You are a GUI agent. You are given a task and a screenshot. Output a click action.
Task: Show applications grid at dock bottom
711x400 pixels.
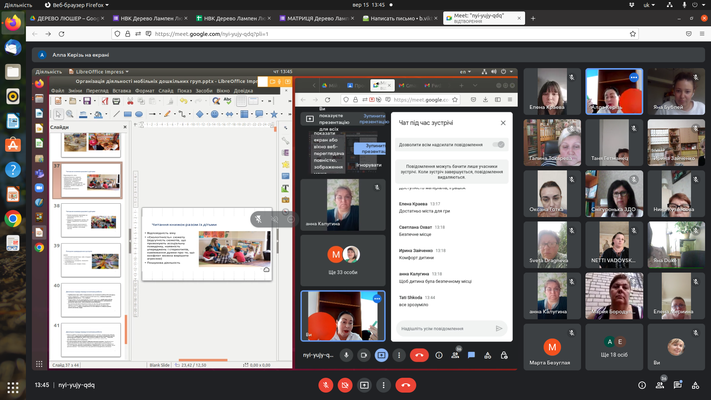click(x=13, y=387)
